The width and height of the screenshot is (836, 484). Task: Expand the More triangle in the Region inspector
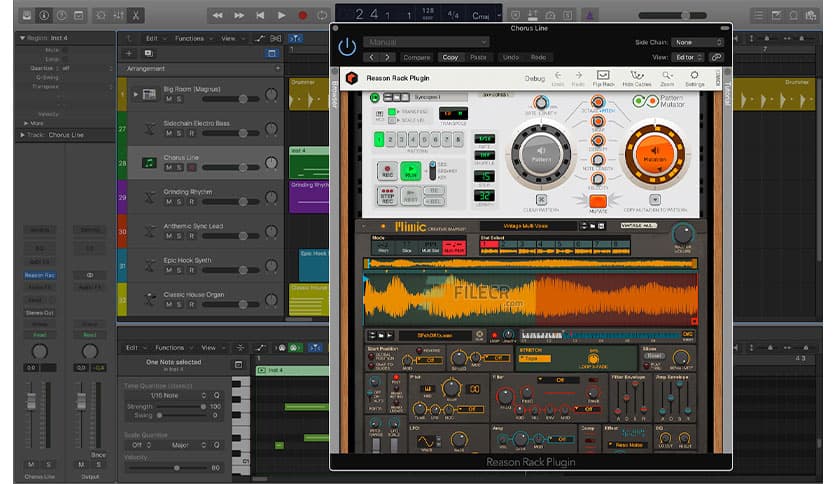pyautogui.click(x=26, y=123)
